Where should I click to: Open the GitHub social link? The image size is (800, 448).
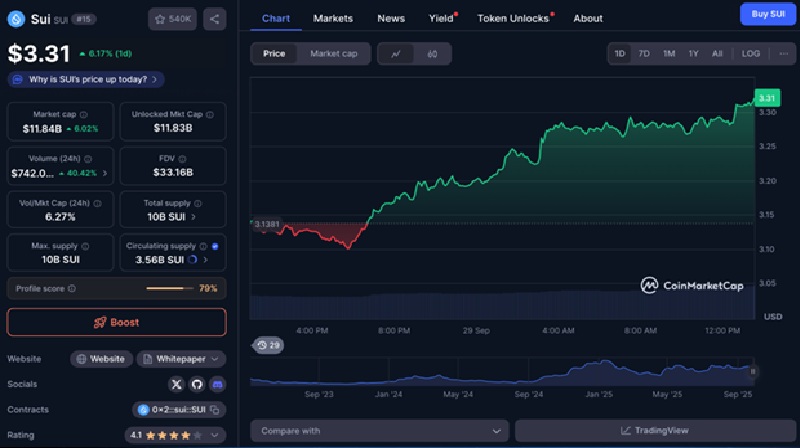click(x=197, y=384)
